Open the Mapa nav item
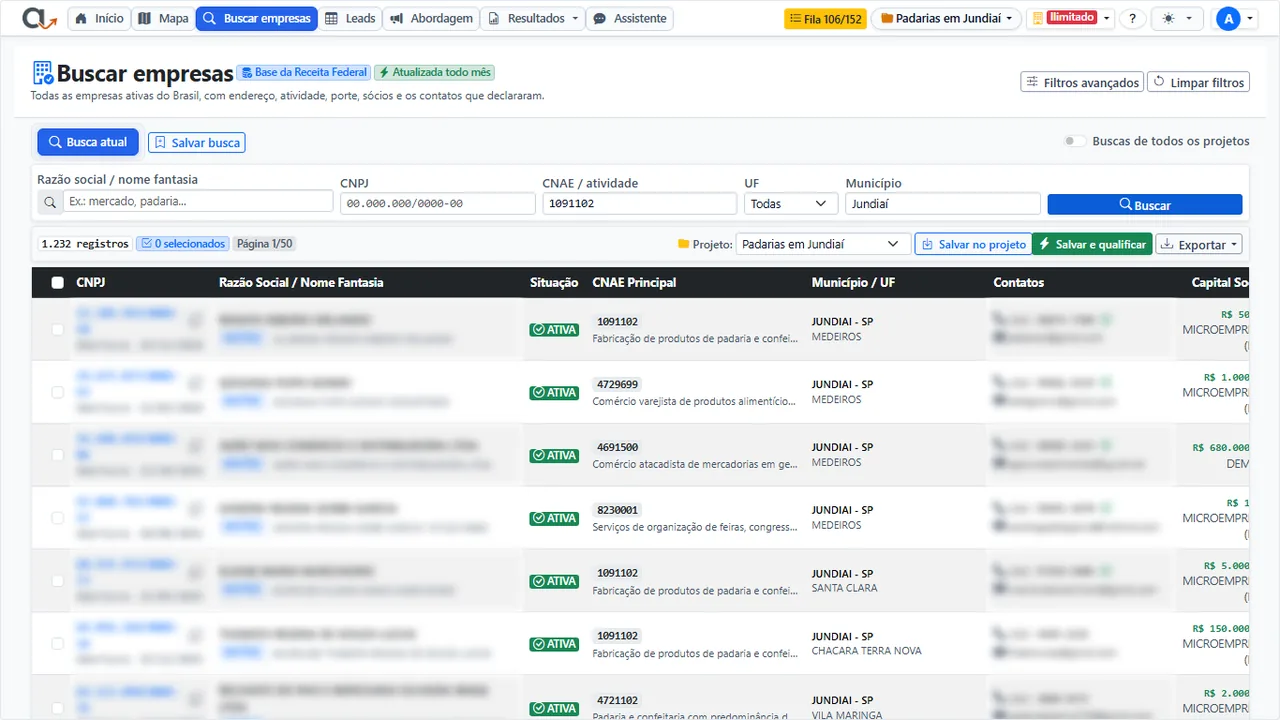The height and width of the screenshot is (720, 1280). [x=163, y=18]
